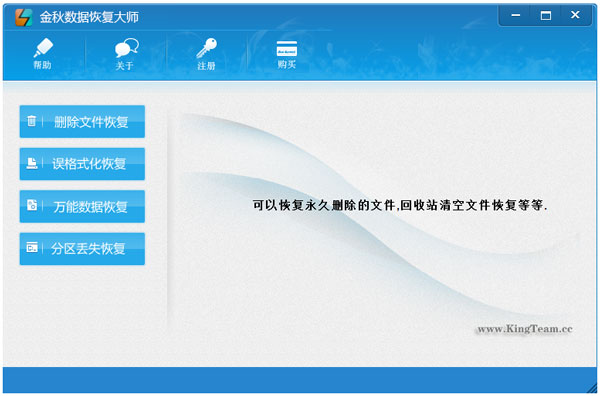600x396 pixels.
Task: Visit the www.KingTeam.cc website link
Action: [x=525, y=329]
